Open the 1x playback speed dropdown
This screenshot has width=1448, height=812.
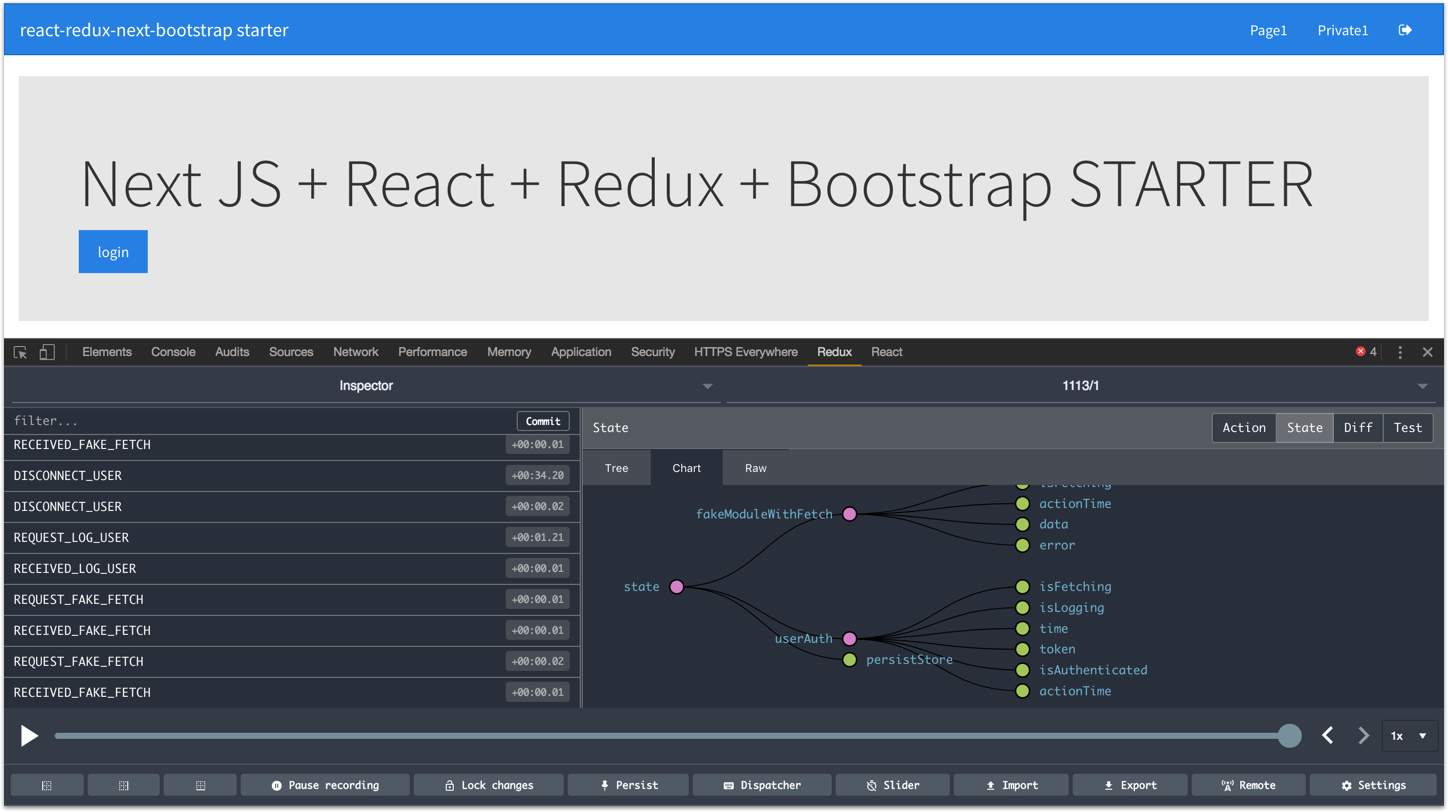point(1408,736)
